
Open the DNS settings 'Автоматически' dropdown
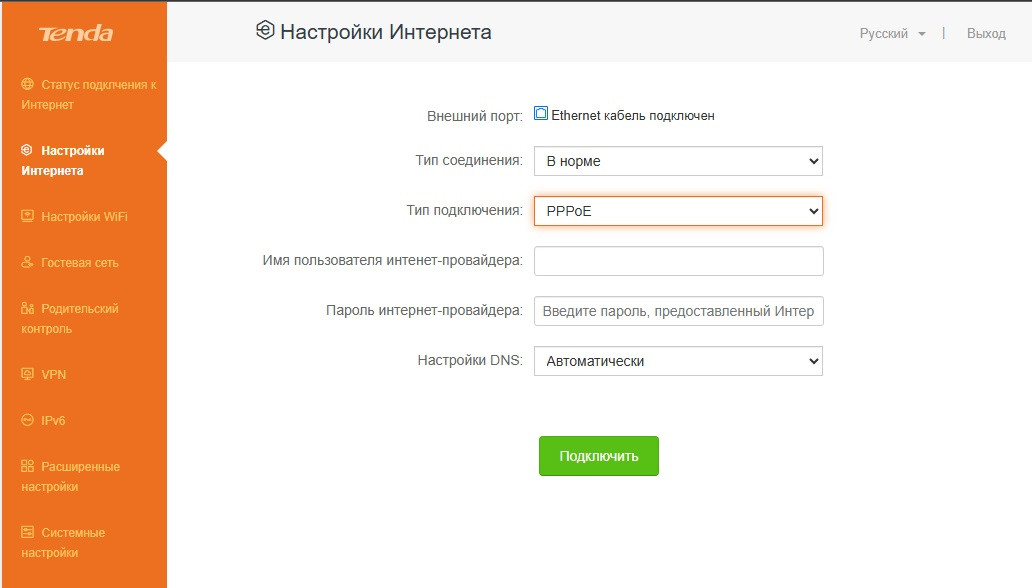tap(678, 361)
